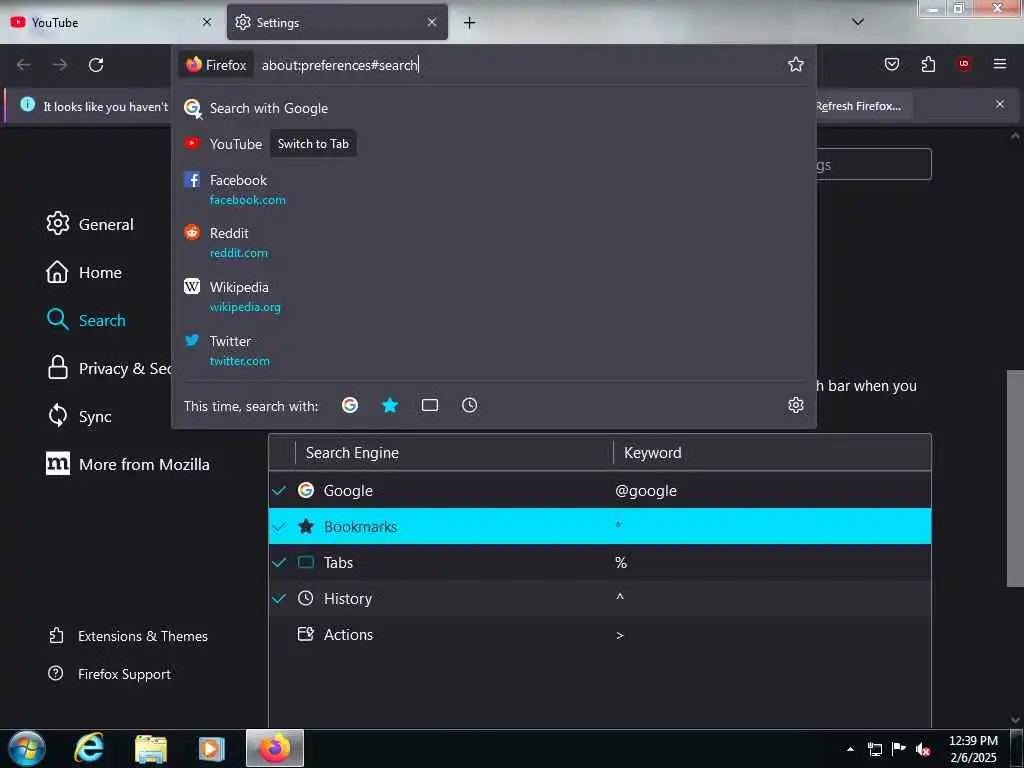Open the uBlock Origin extension icon

pyautogui.click(x=964, y=64)
